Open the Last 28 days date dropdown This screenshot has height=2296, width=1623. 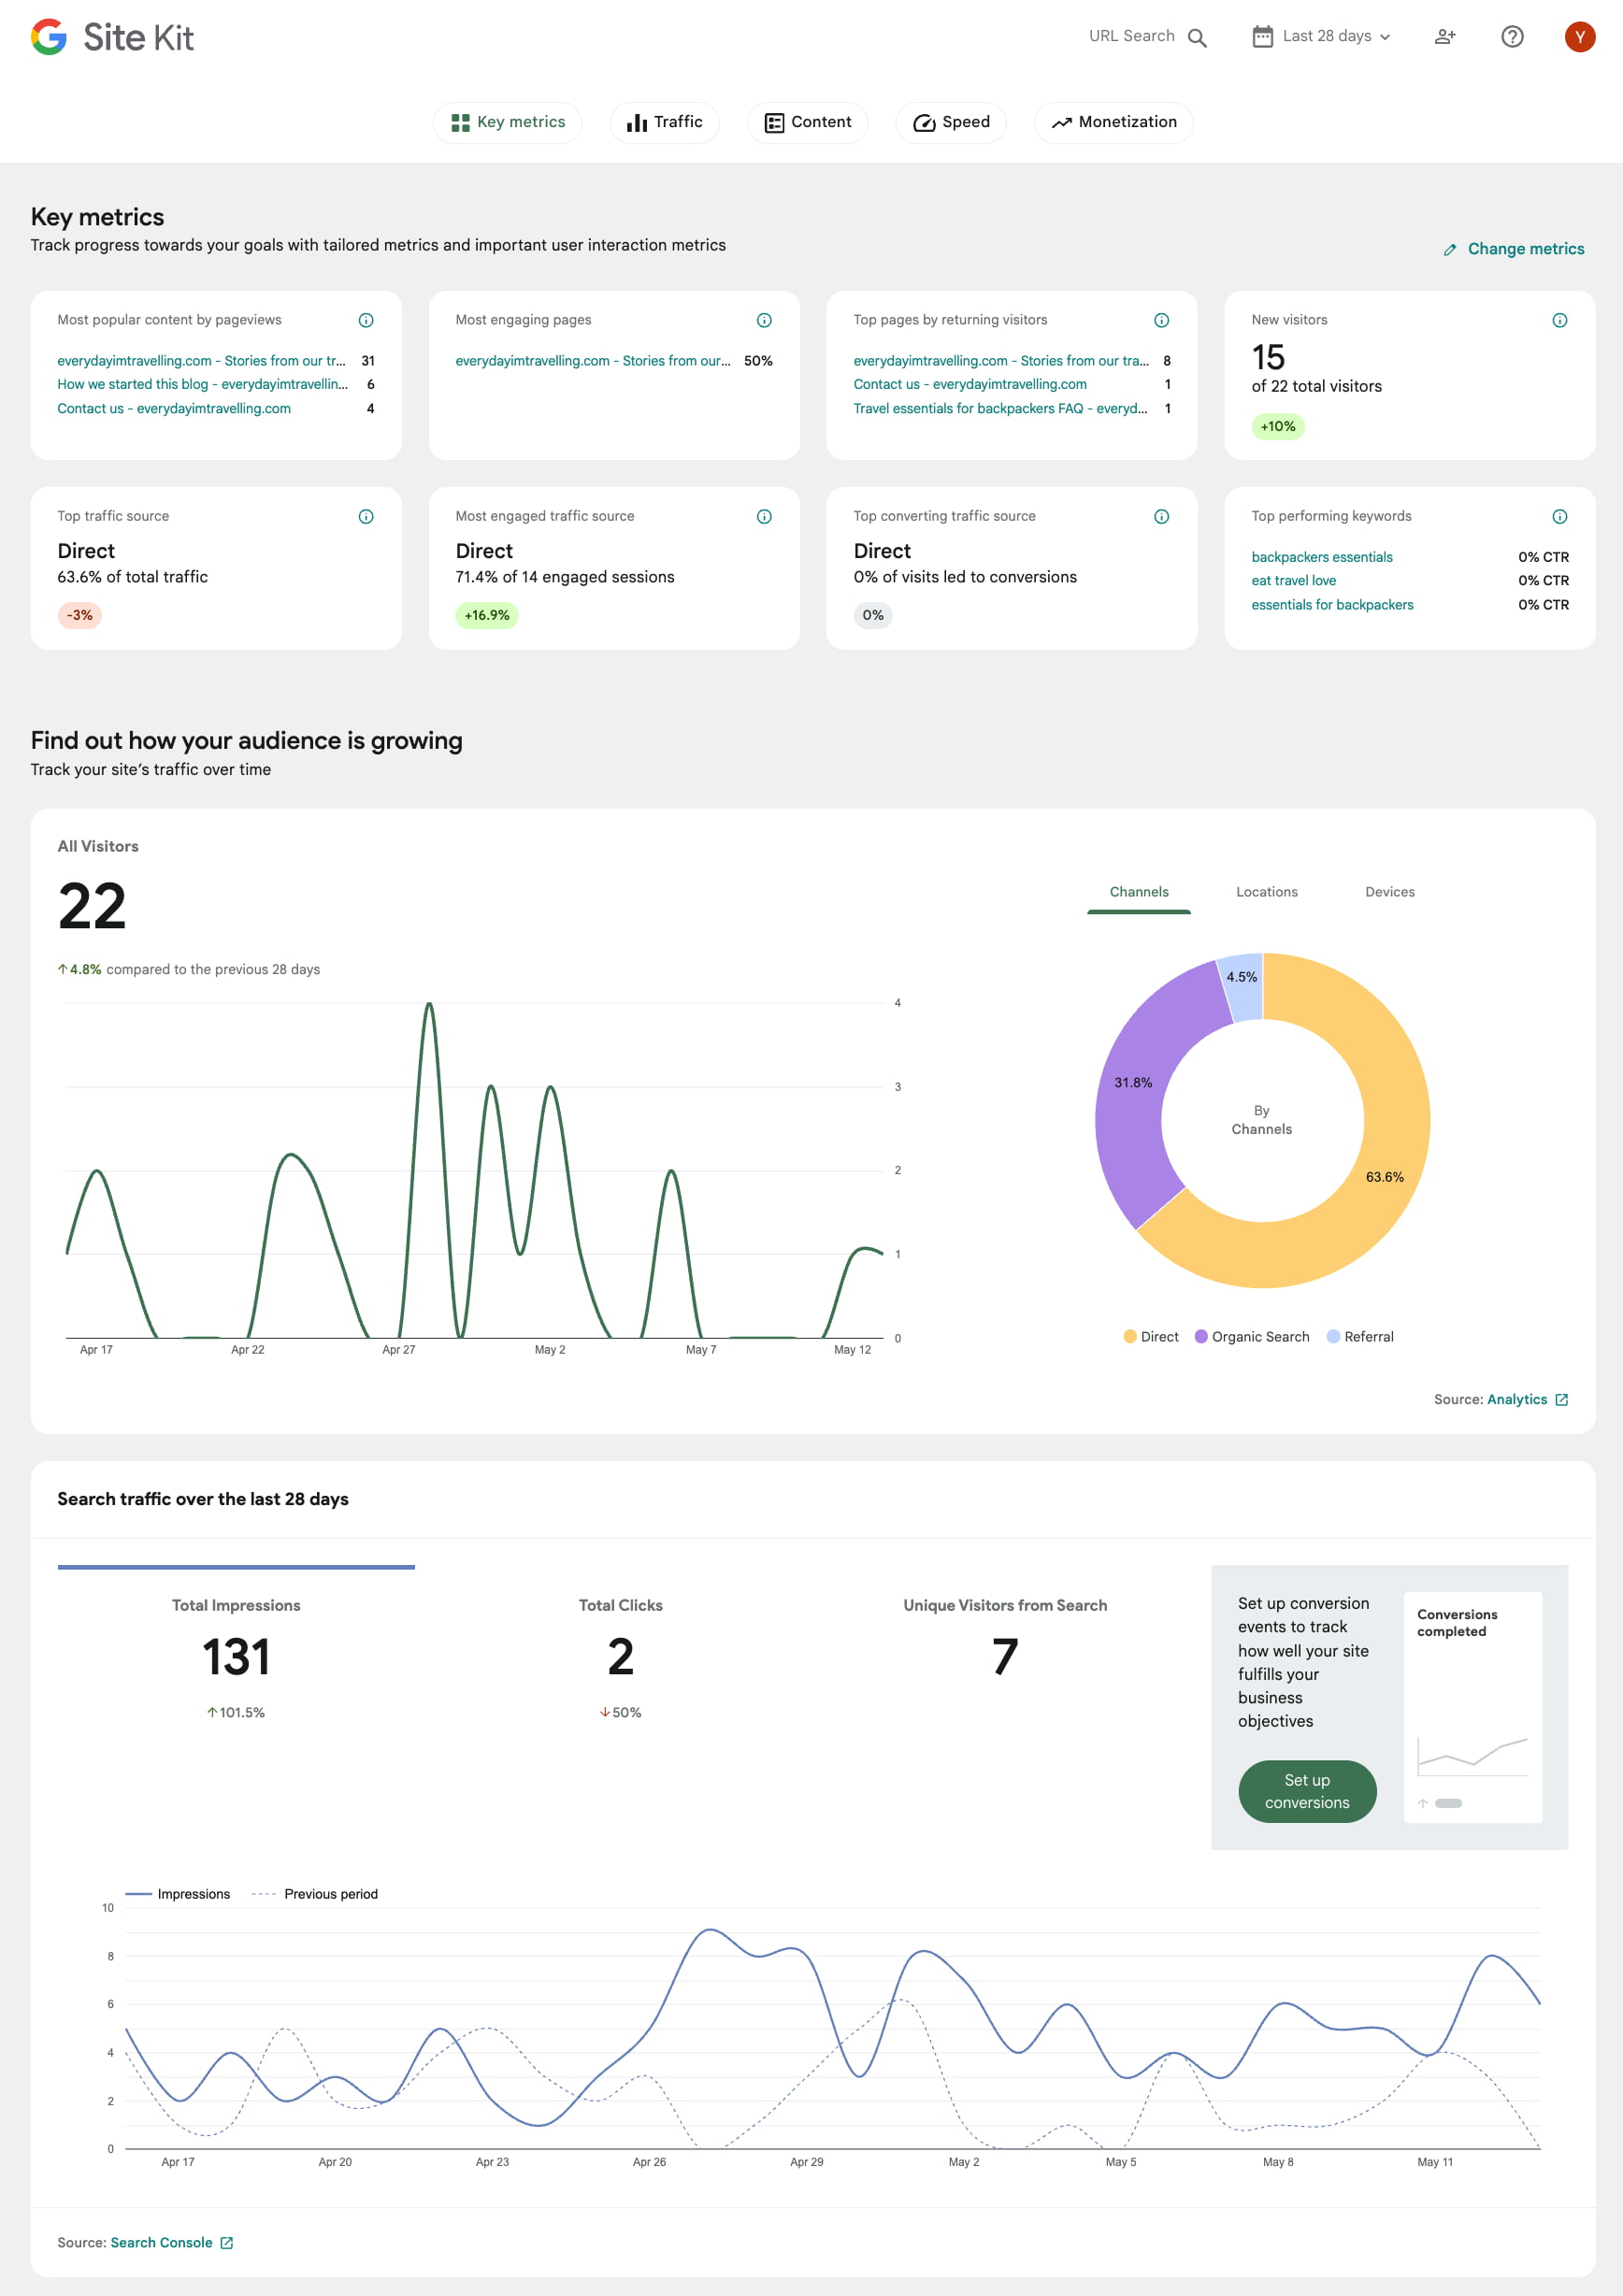point(1321,37)
